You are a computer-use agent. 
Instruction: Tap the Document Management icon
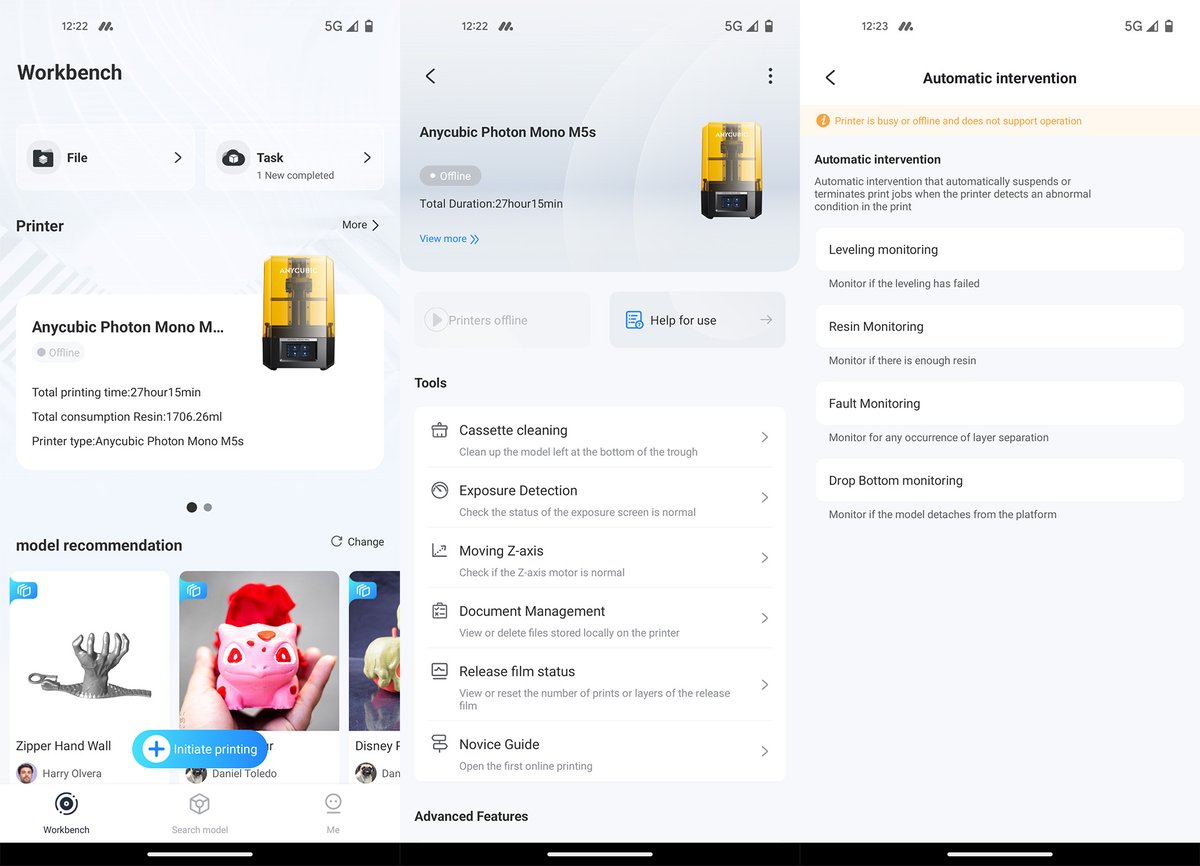(x=439, y=611)
